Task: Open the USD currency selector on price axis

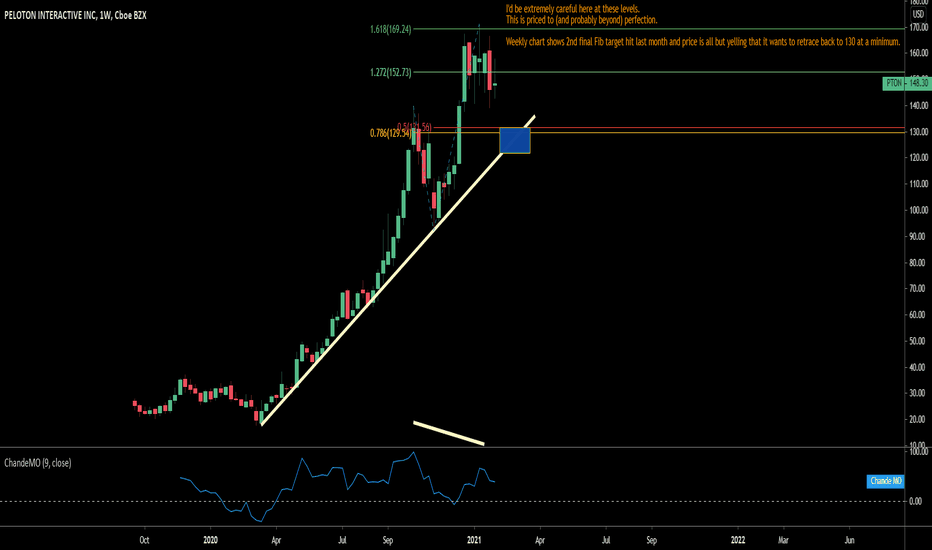Action: [x=918, y=14]
